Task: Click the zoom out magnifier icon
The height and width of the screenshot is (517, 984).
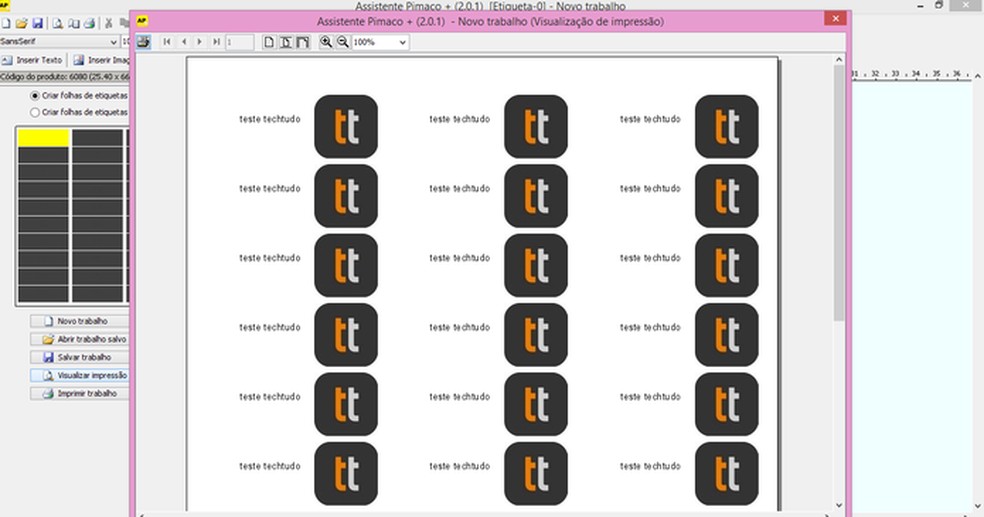Action: (343, 42)
